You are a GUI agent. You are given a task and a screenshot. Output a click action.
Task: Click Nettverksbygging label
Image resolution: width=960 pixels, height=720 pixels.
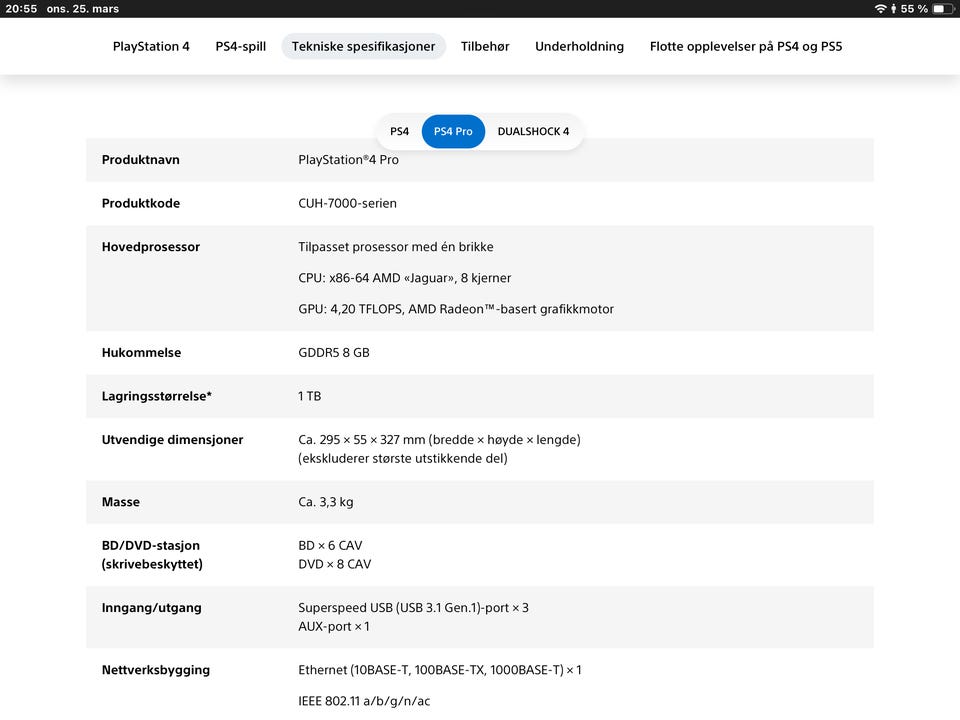click(156, 670)
